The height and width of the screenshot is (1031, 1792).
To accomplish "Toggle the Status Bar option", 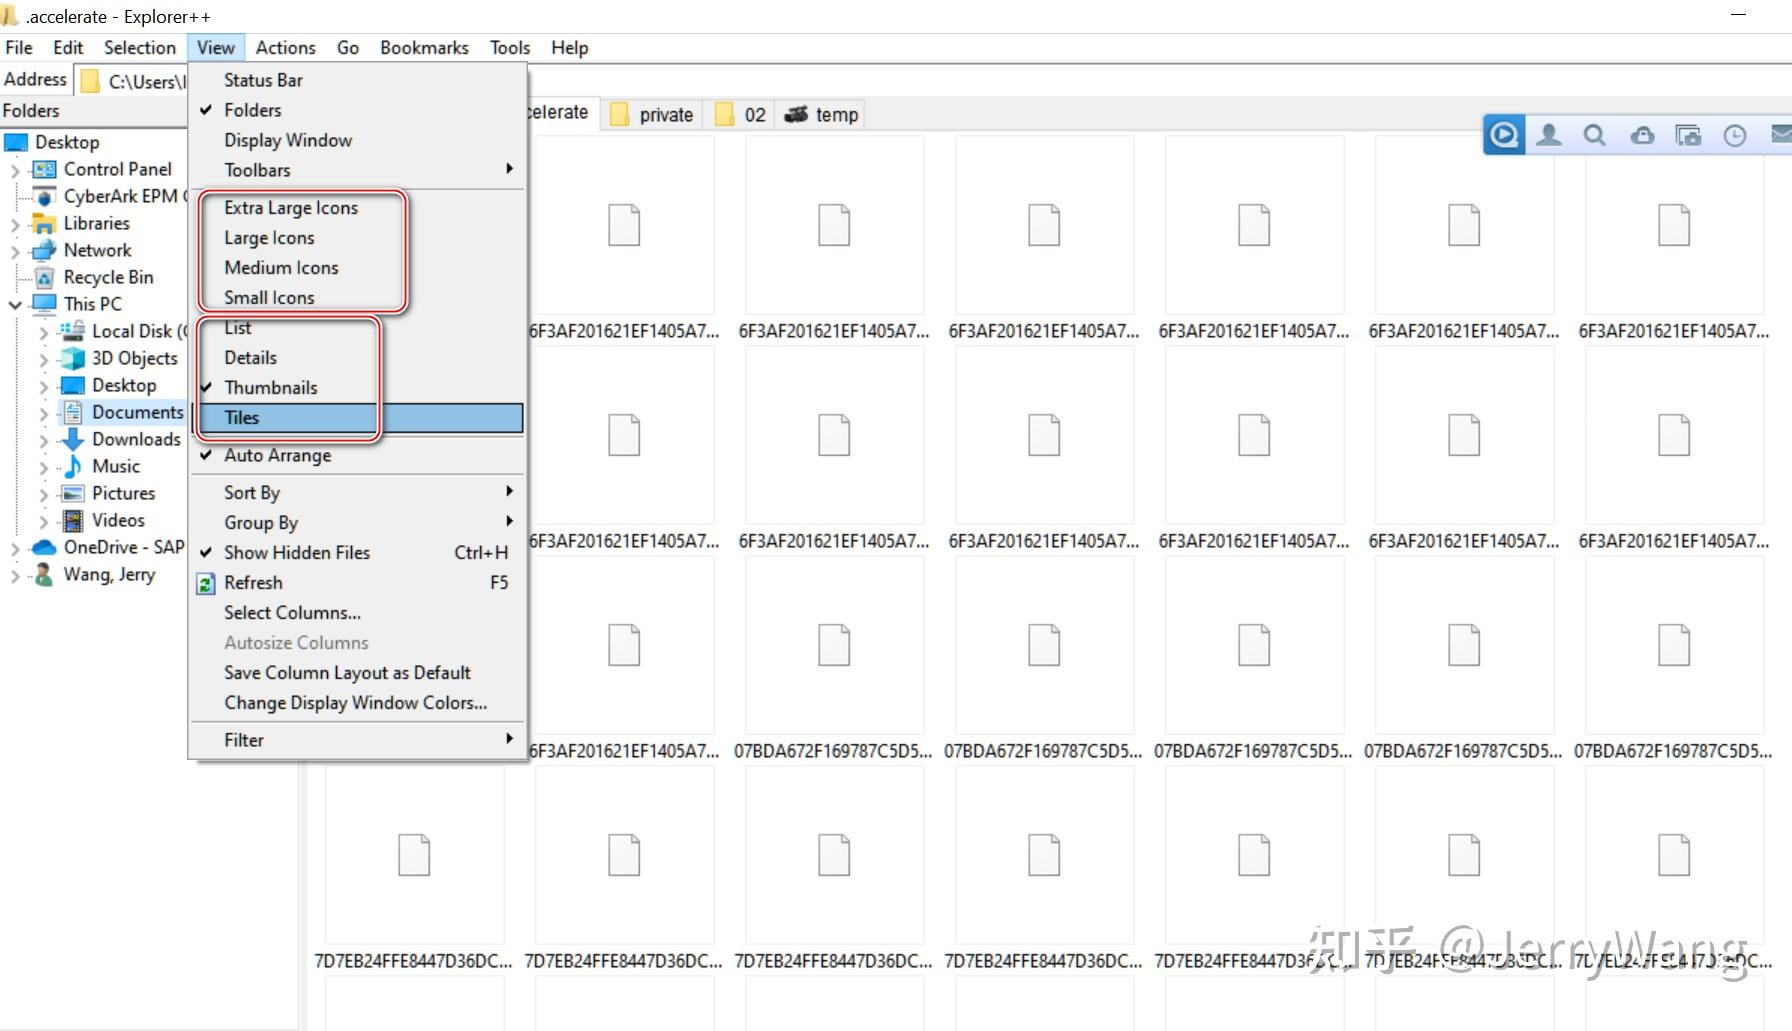I will click(358, 80).
